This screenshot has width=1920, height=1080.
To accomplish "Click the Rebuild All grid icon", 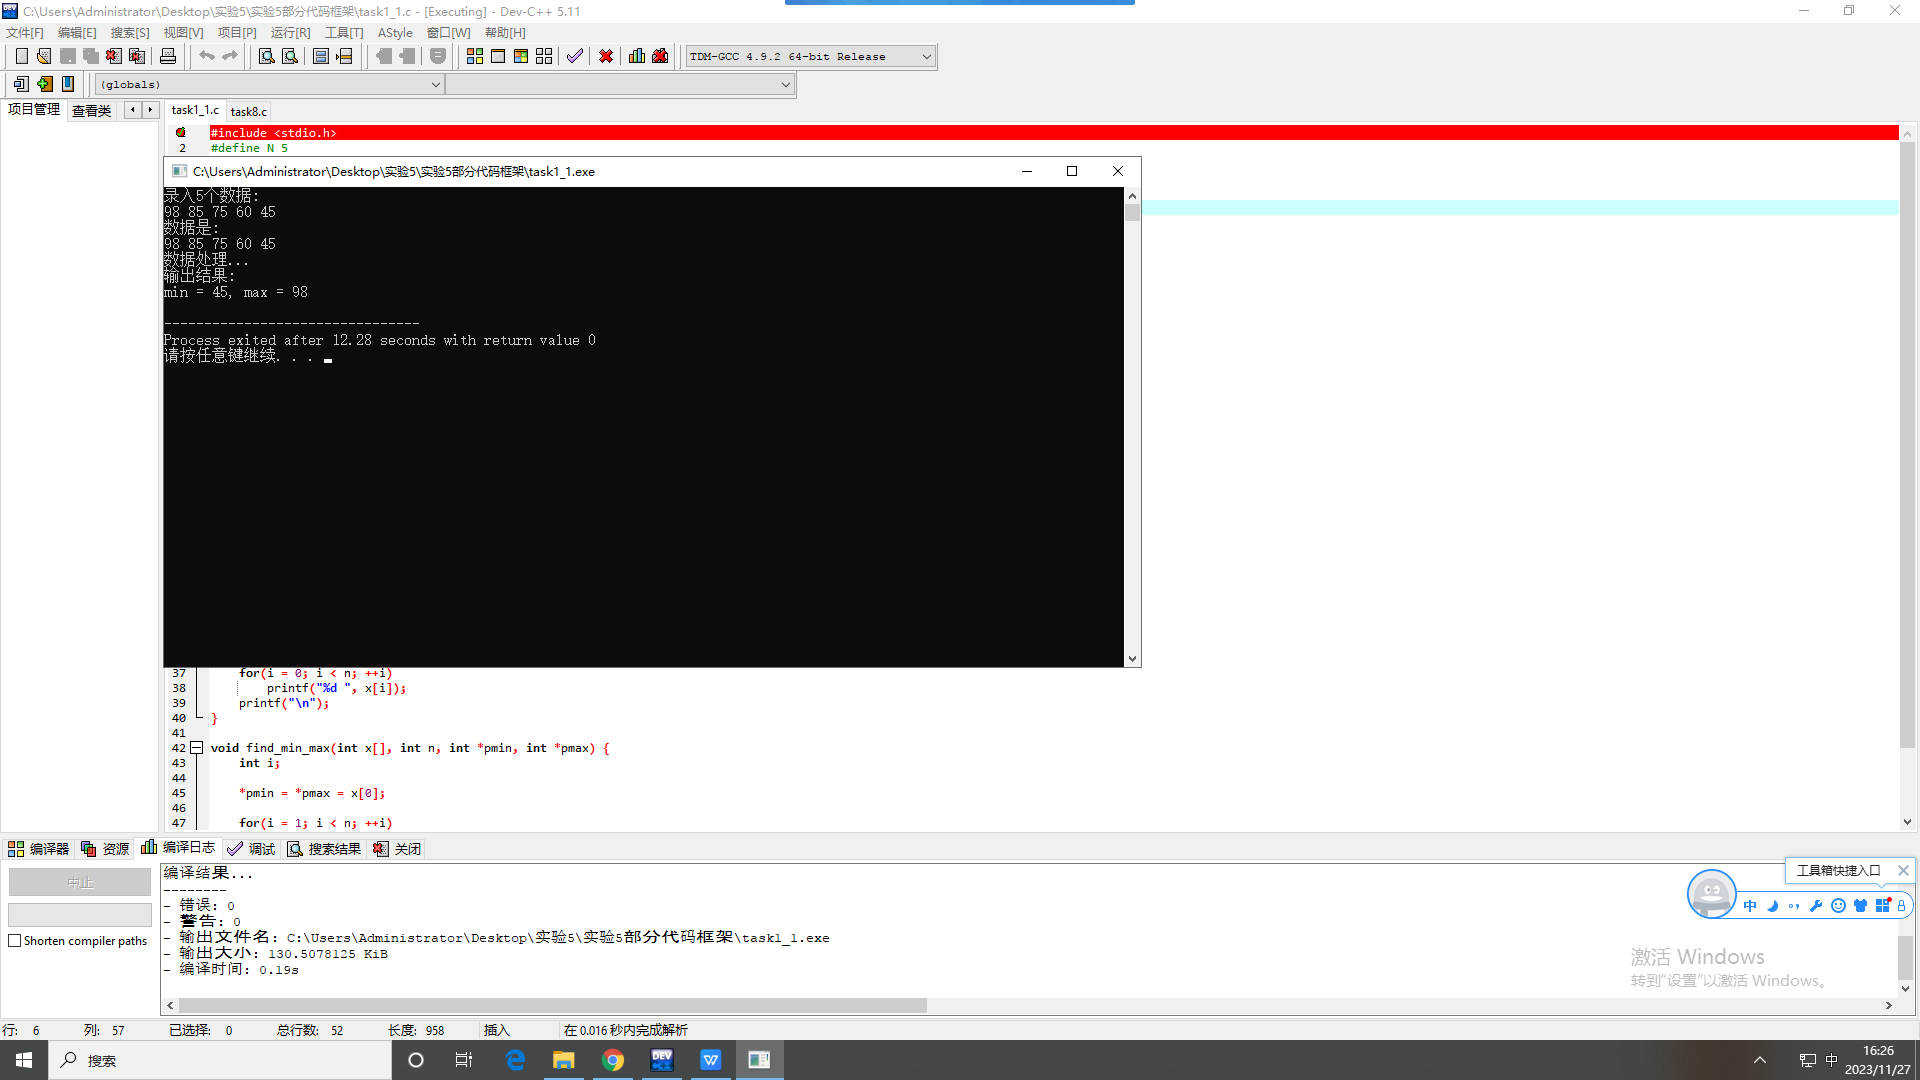I will pyautogui.click(x=544, y=56).
